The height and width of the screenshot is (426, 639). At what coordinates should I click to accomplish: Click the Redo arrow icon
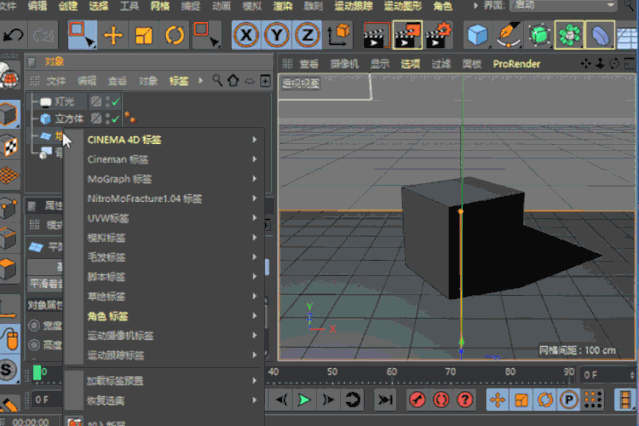[x=43, y=35]
